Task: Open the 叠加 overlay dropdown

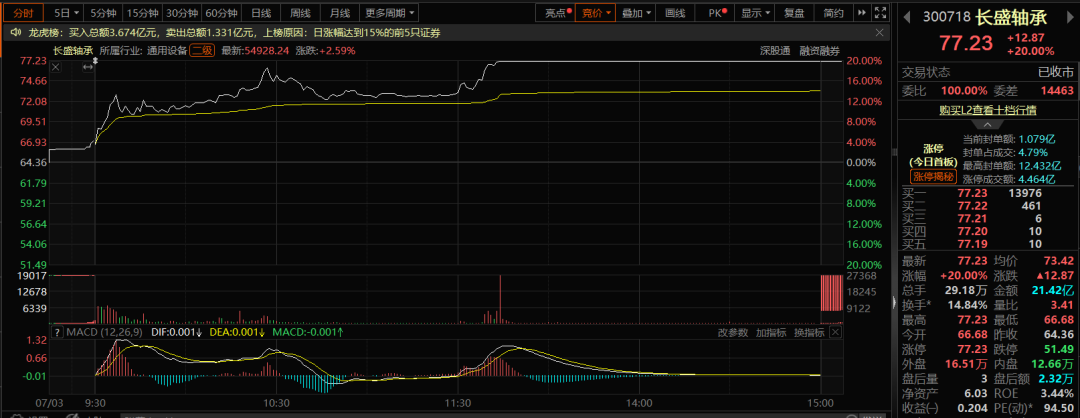Action: click(636, 12)
